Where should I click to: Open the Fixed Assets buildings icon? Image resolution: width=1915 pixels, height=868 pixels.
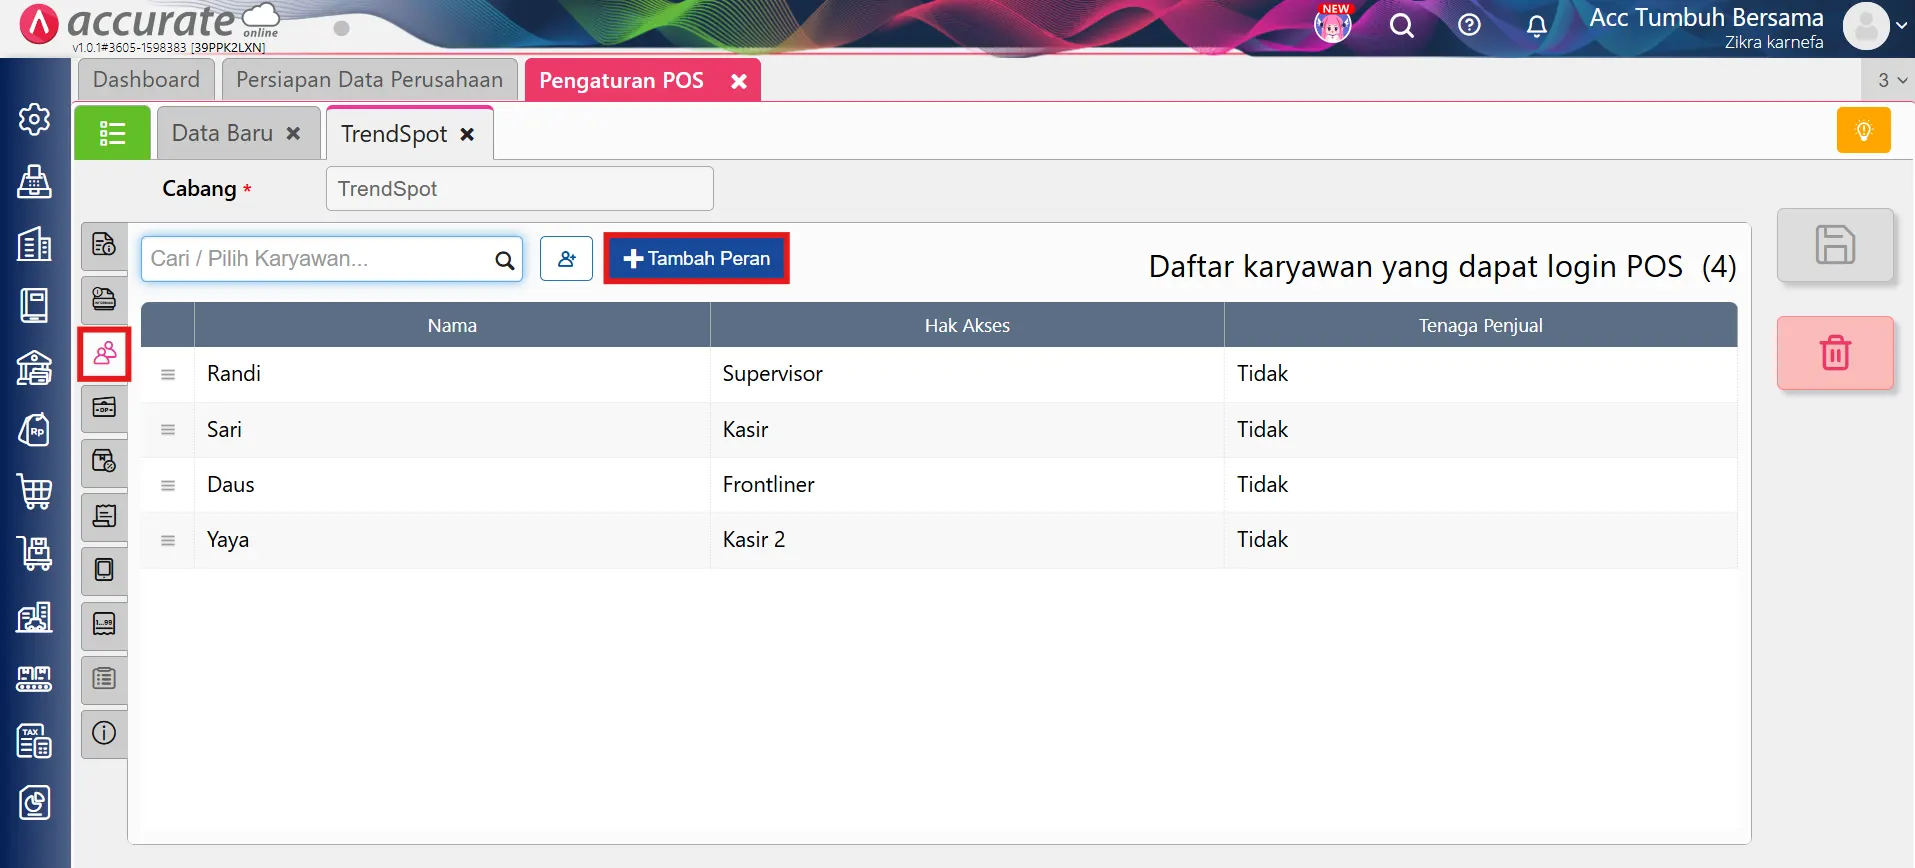point(34,617)
